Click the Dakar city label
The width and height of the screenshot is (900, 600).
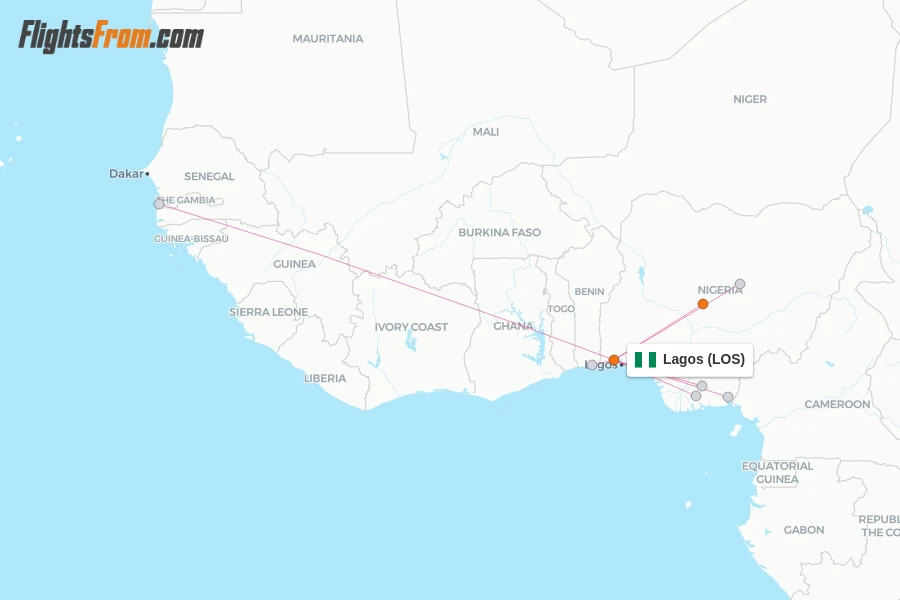pyautogui.click(x=126, y=173)
